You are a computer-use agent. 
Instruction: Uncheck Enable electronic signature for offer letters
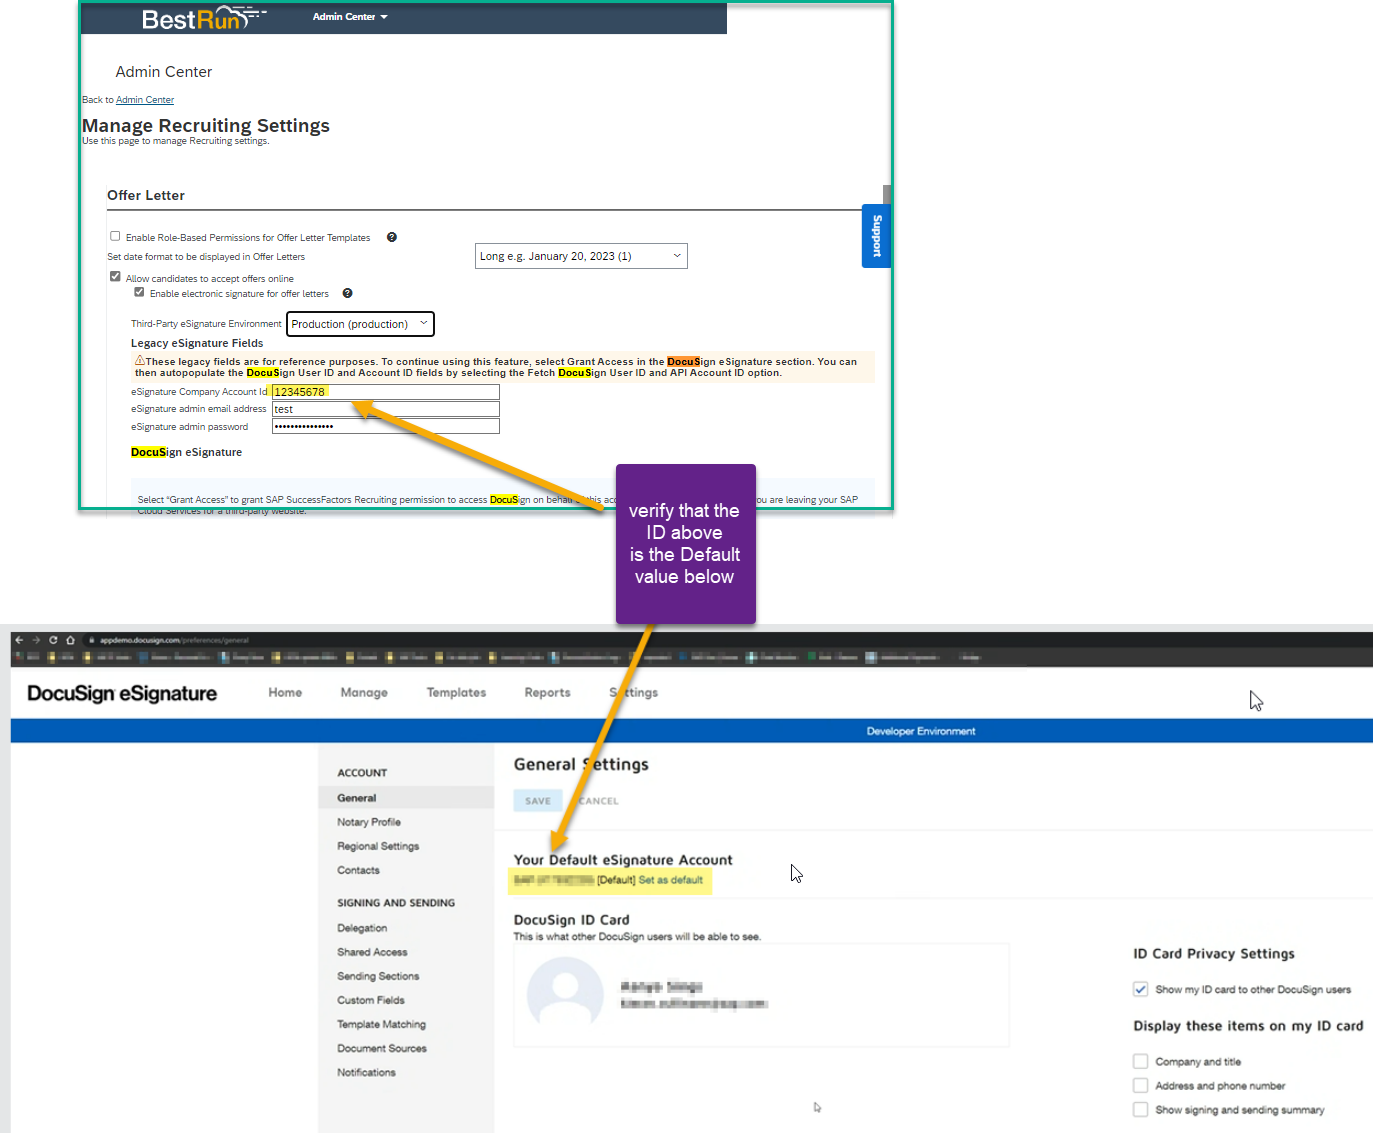tap(139, 293)
